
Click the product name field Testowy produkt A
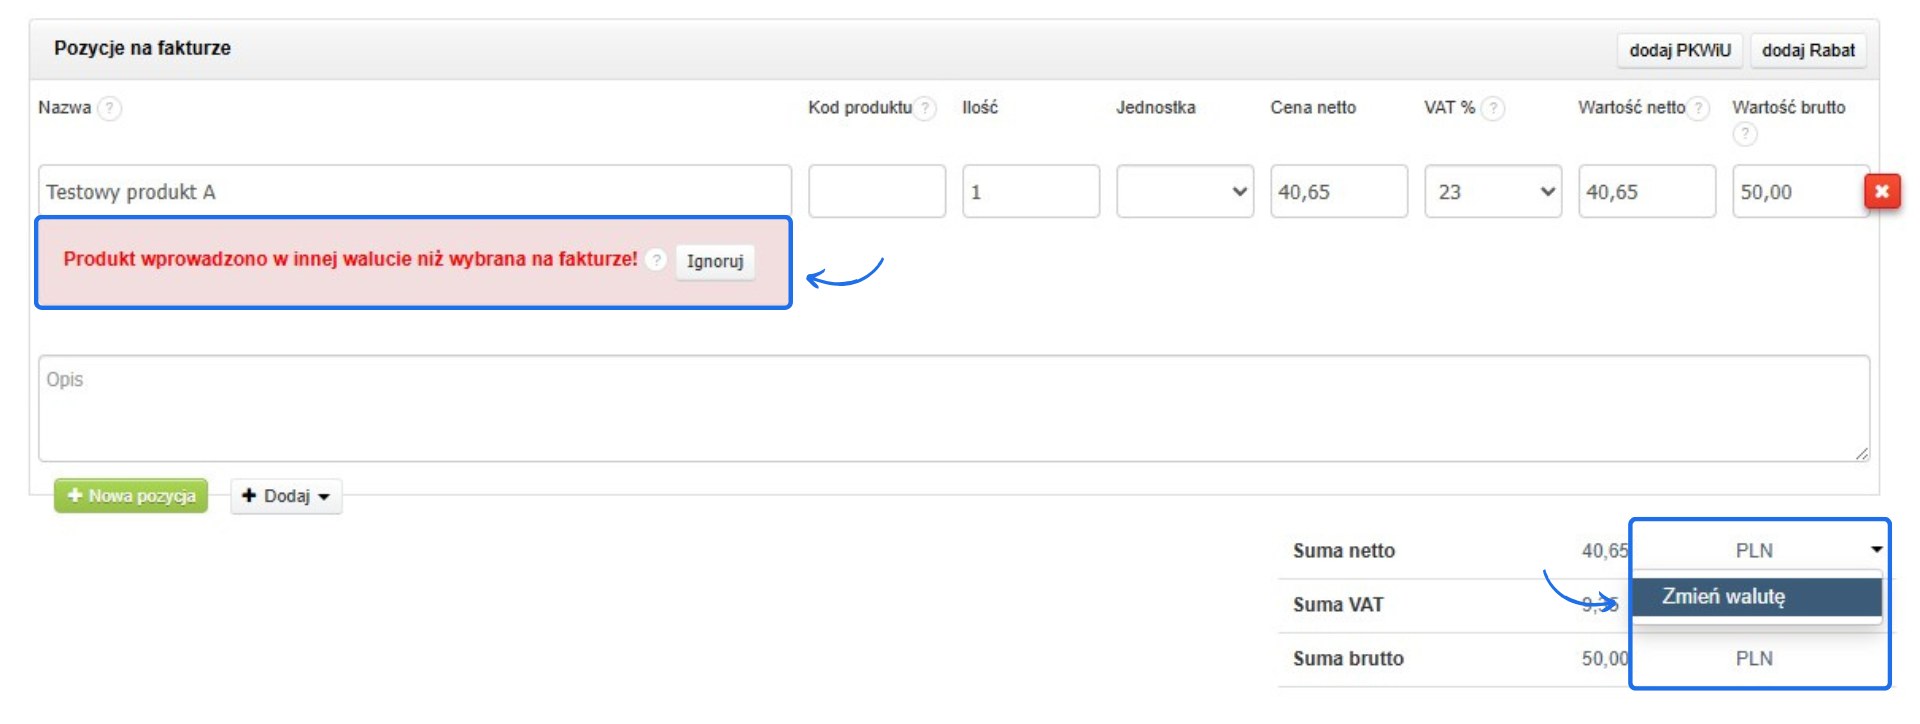pos(414,191)
